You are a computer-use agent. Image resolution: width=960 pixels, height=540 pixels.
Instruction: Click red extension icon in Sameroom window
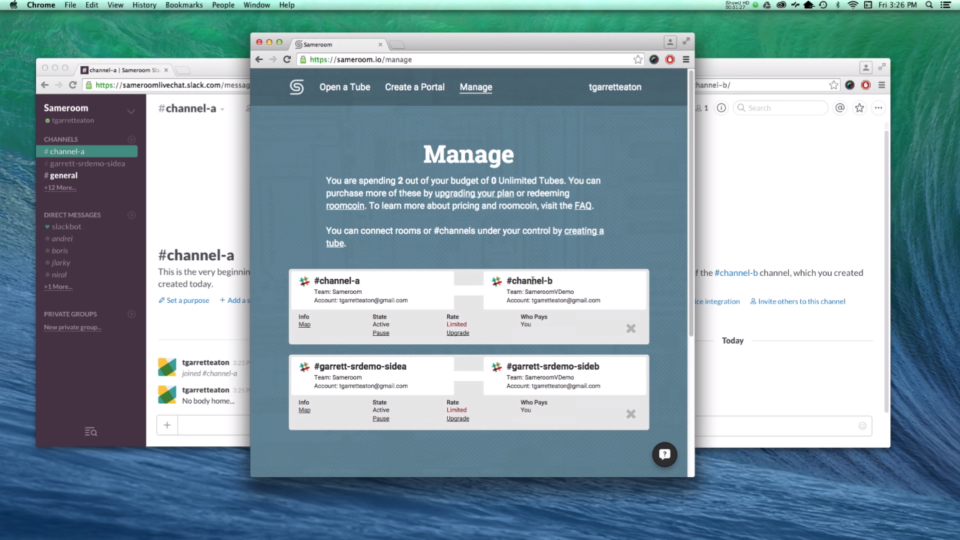670,59
